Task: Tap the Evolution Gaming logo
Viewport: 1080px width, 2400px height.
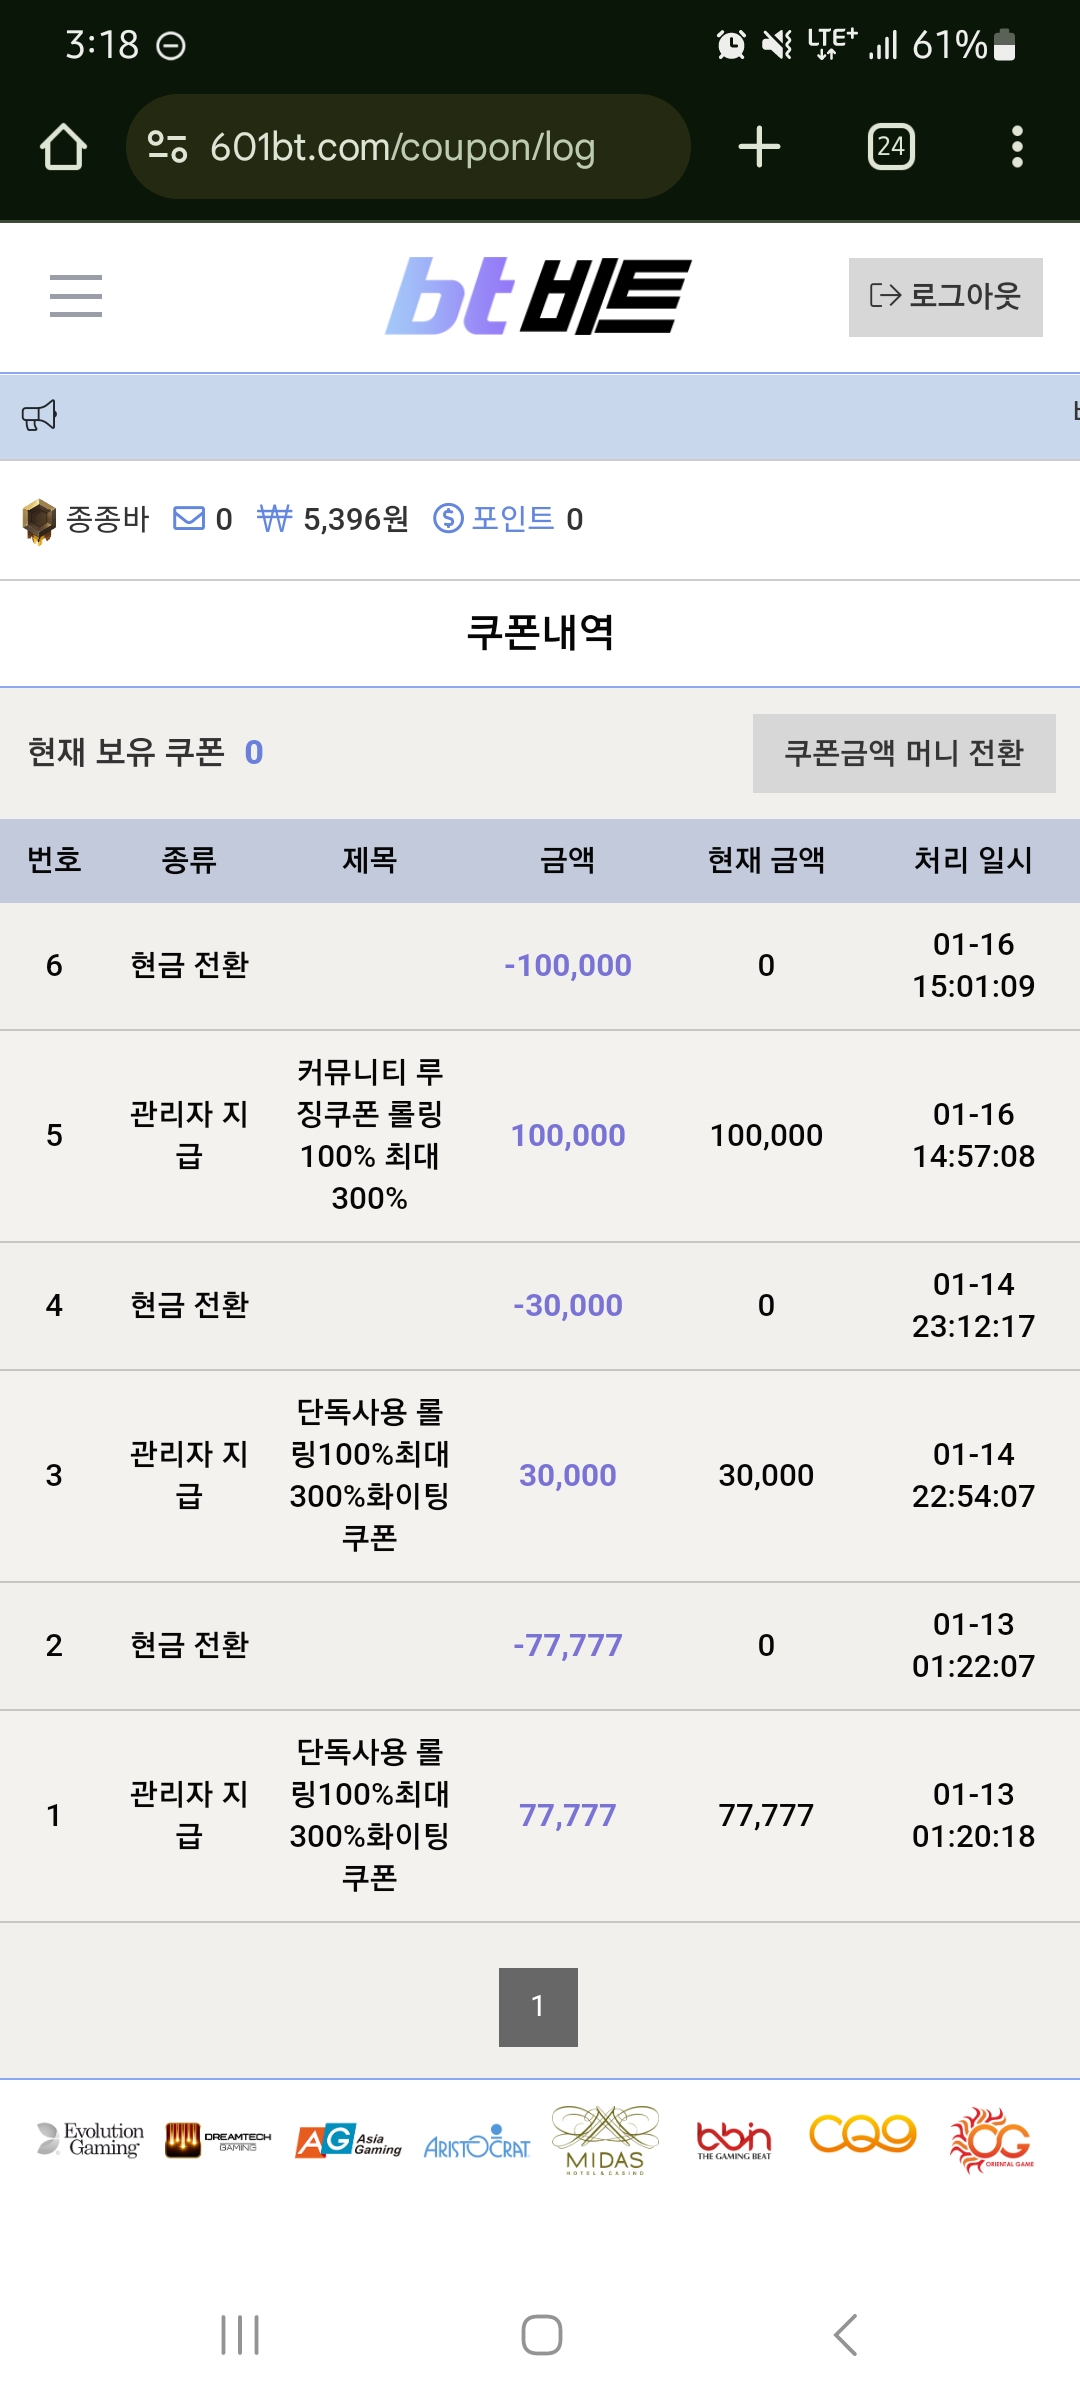Action: tap(91, 2139)
